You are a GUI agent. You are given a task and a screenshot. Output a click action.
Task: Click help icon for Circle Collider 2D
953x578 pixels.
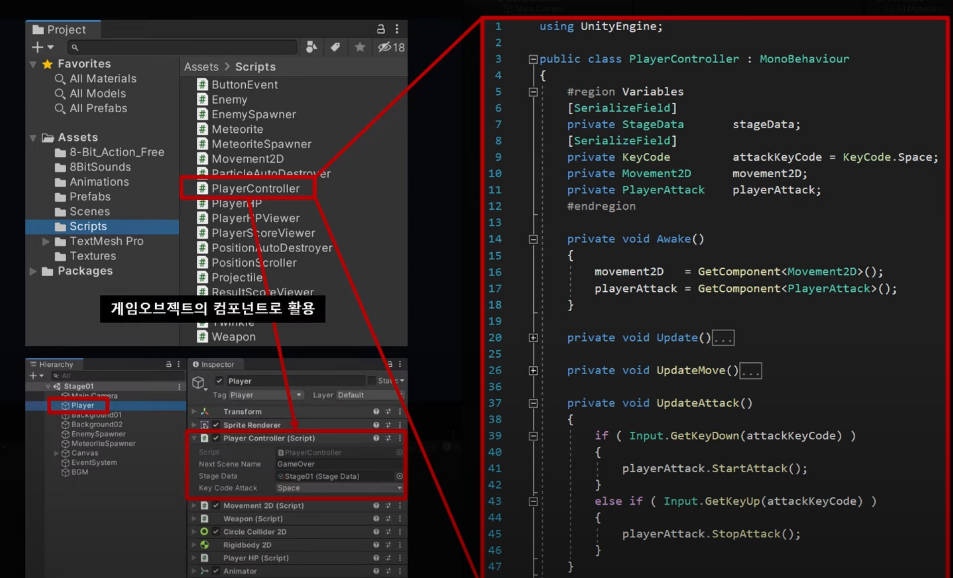(376, 532)
